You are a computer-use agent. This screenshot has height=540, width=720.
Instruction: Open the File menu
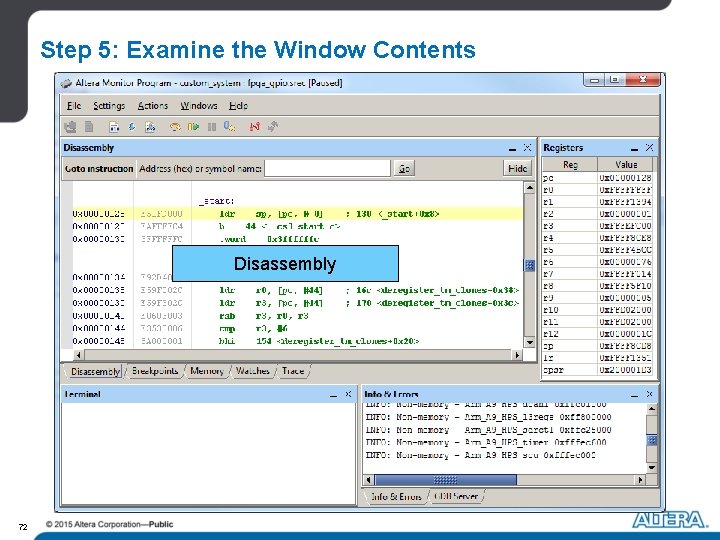(x=73, y=106)
